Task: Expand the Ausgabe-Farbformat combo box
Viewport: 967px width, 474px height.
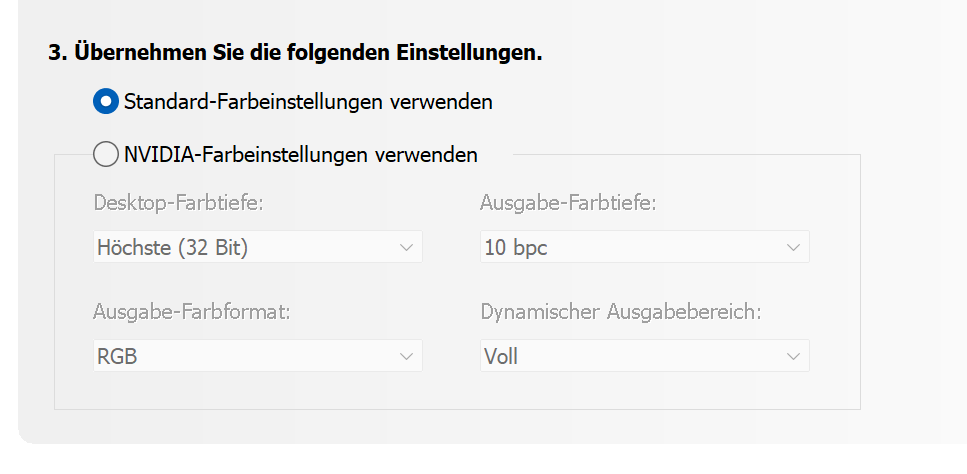Action: (x=257, y=356)
